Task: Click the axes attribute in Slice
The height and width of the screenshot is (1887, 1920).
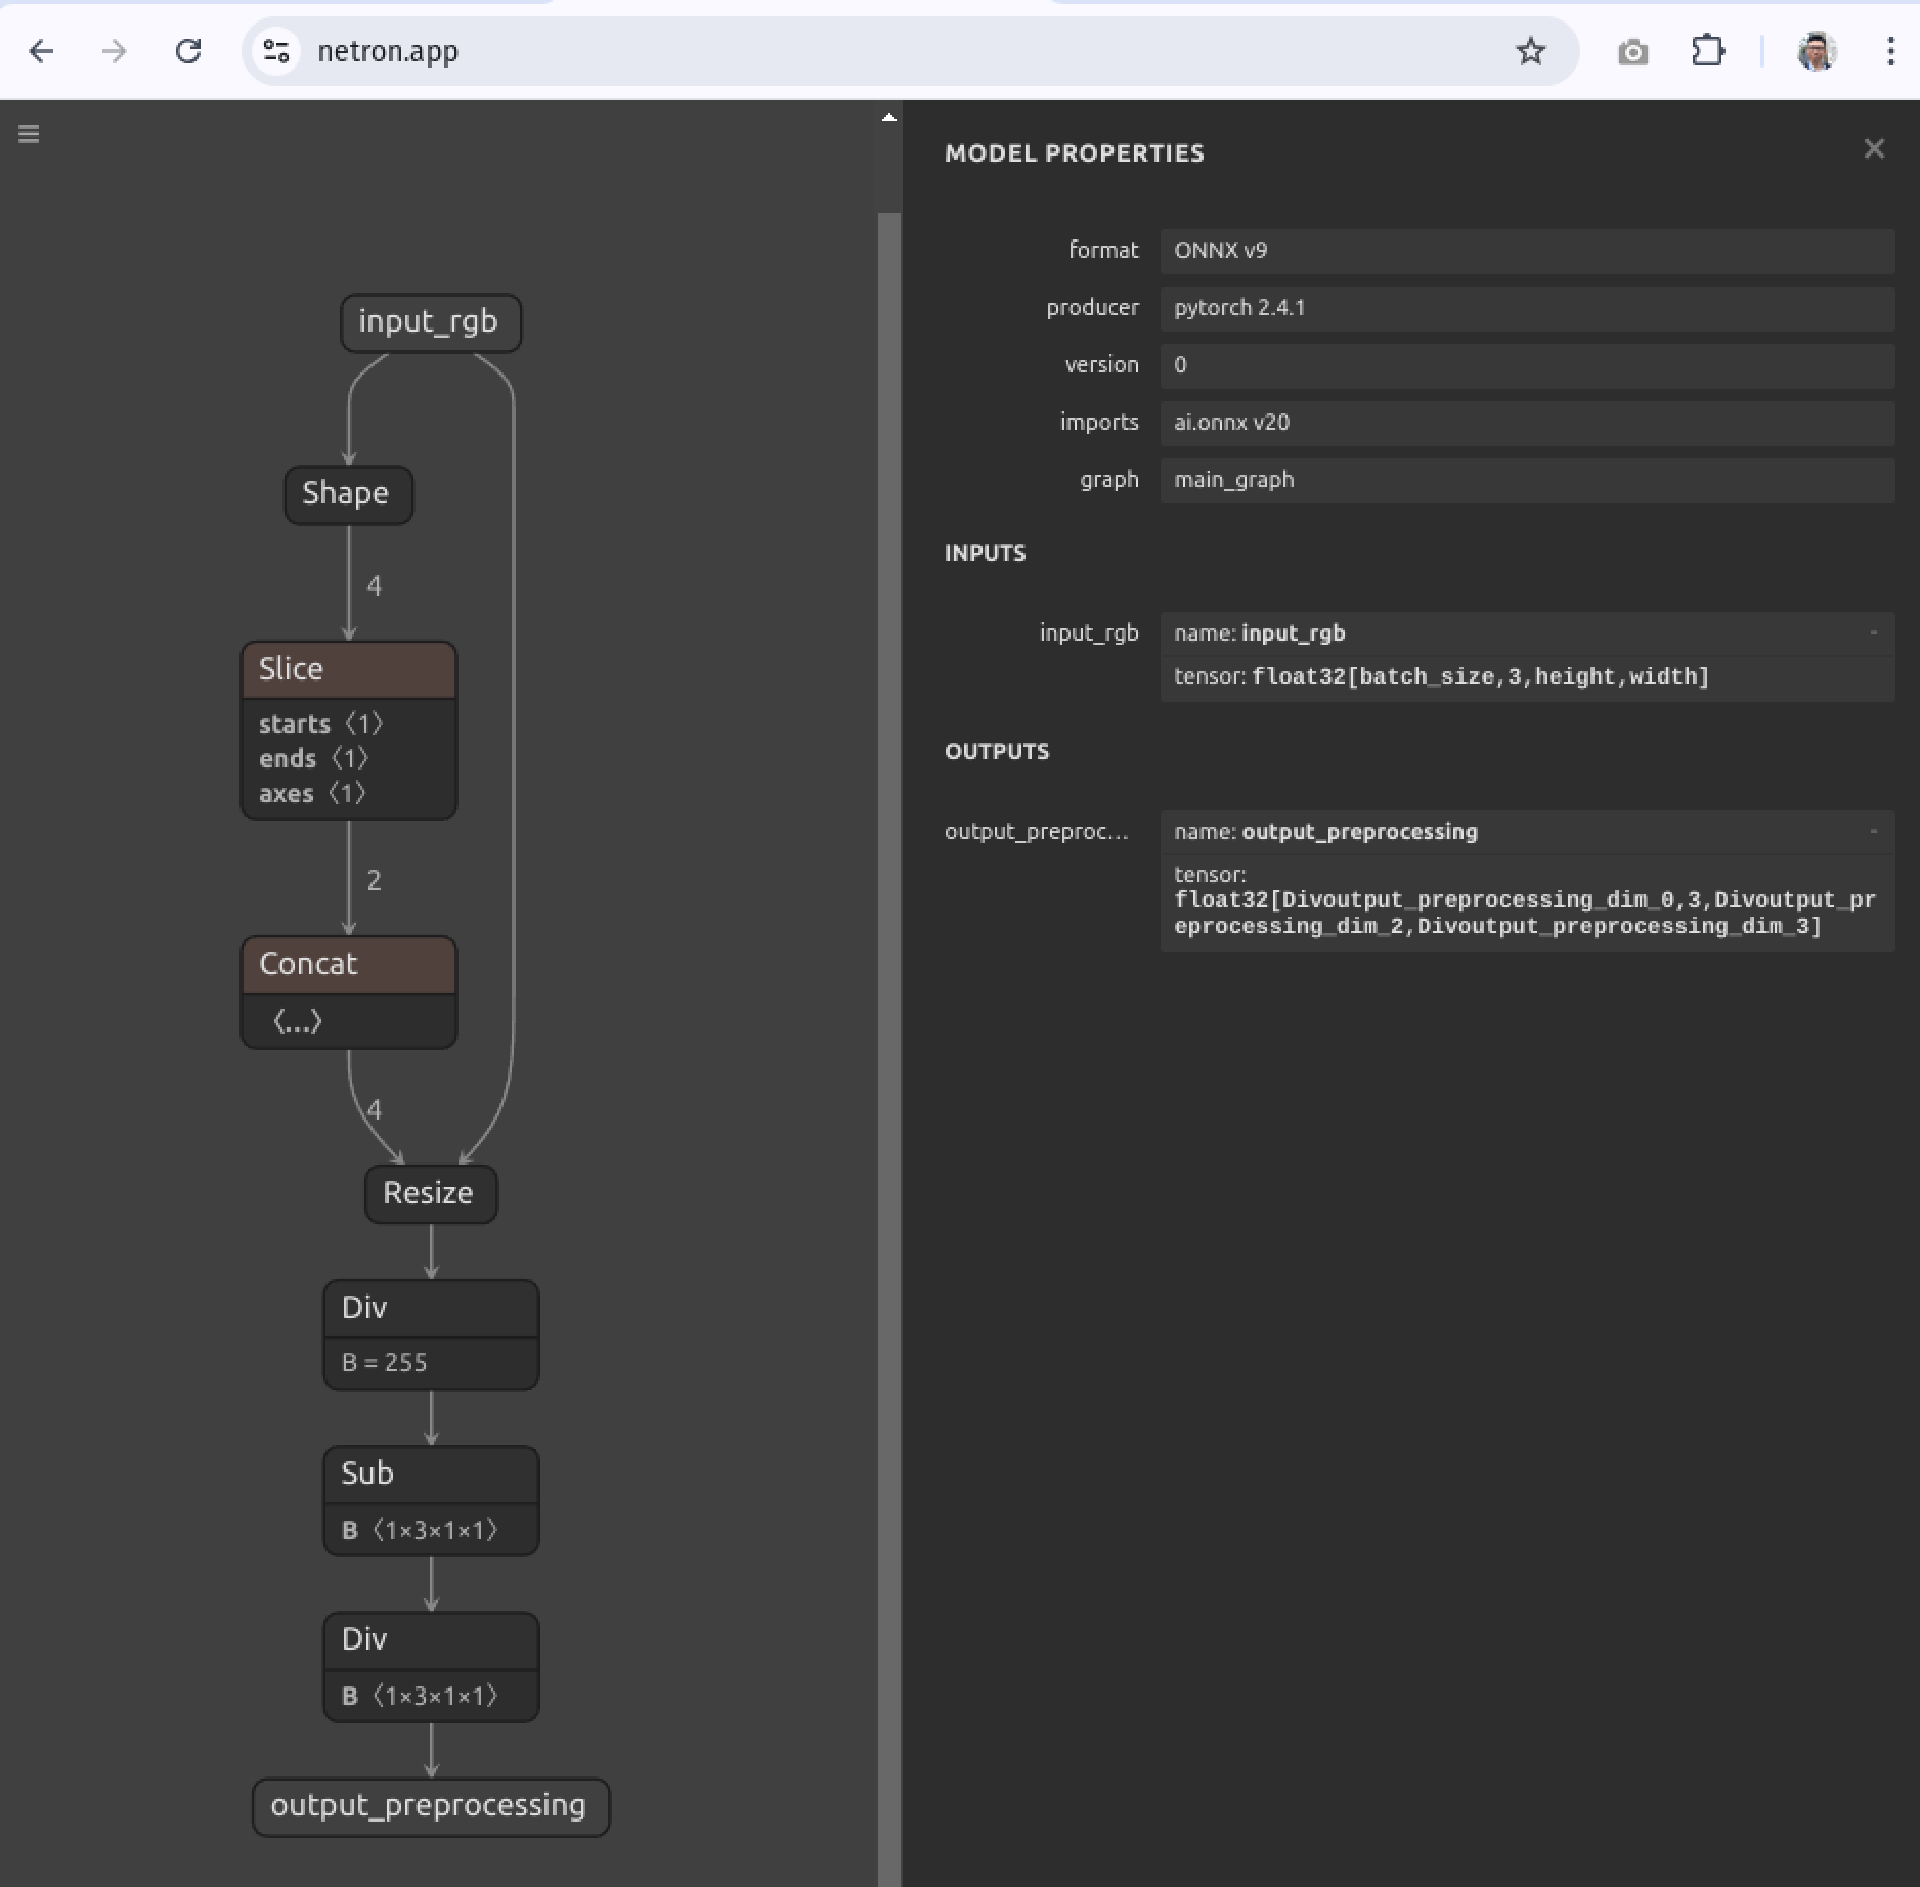Action: tap(312, 794)
